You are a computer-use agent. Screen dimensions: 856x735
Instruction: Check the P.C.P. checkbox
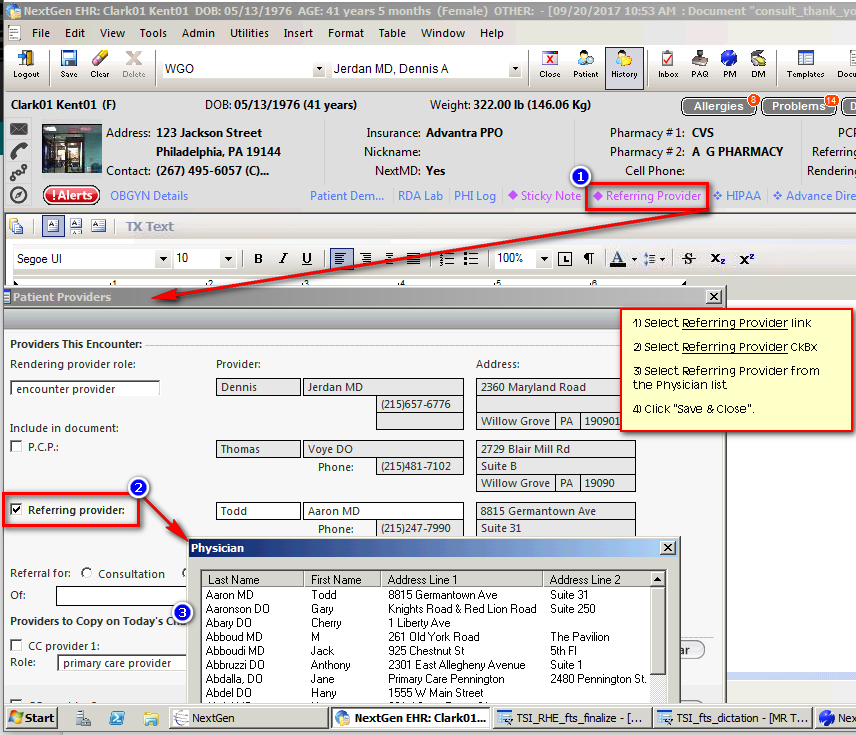pyautogui.click(x=16, y=446)
